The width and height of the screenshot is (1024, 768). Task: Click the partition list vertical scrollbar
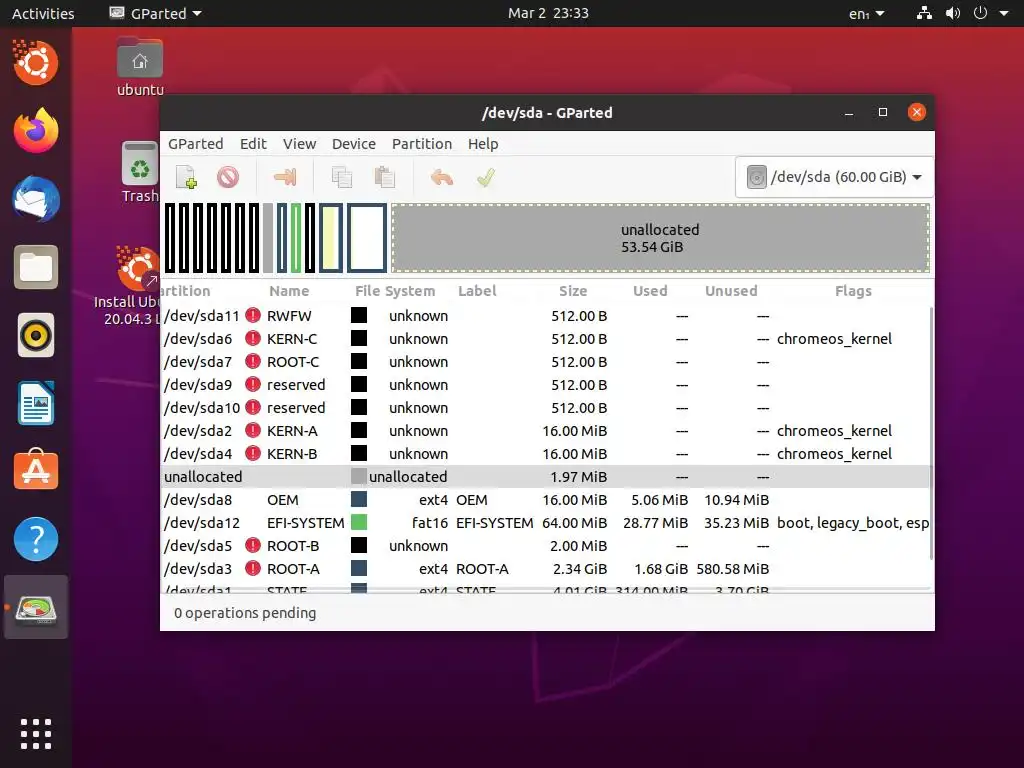tap(931, 432)
